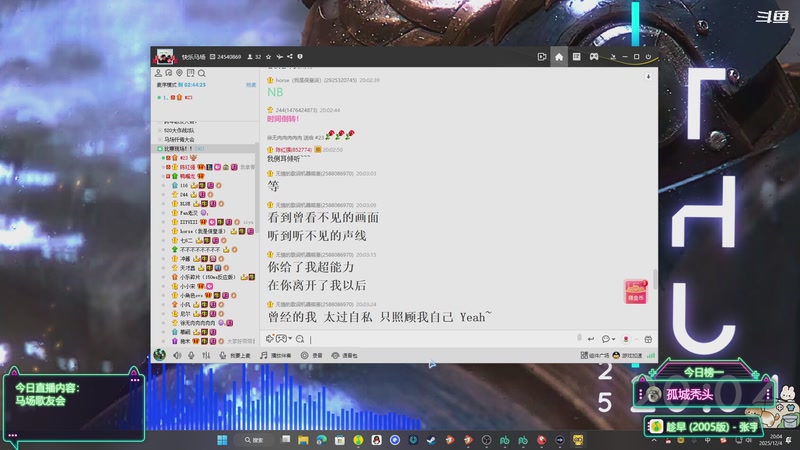Focus the chat message input field
The image size is (800, 450).
point(441,339)
